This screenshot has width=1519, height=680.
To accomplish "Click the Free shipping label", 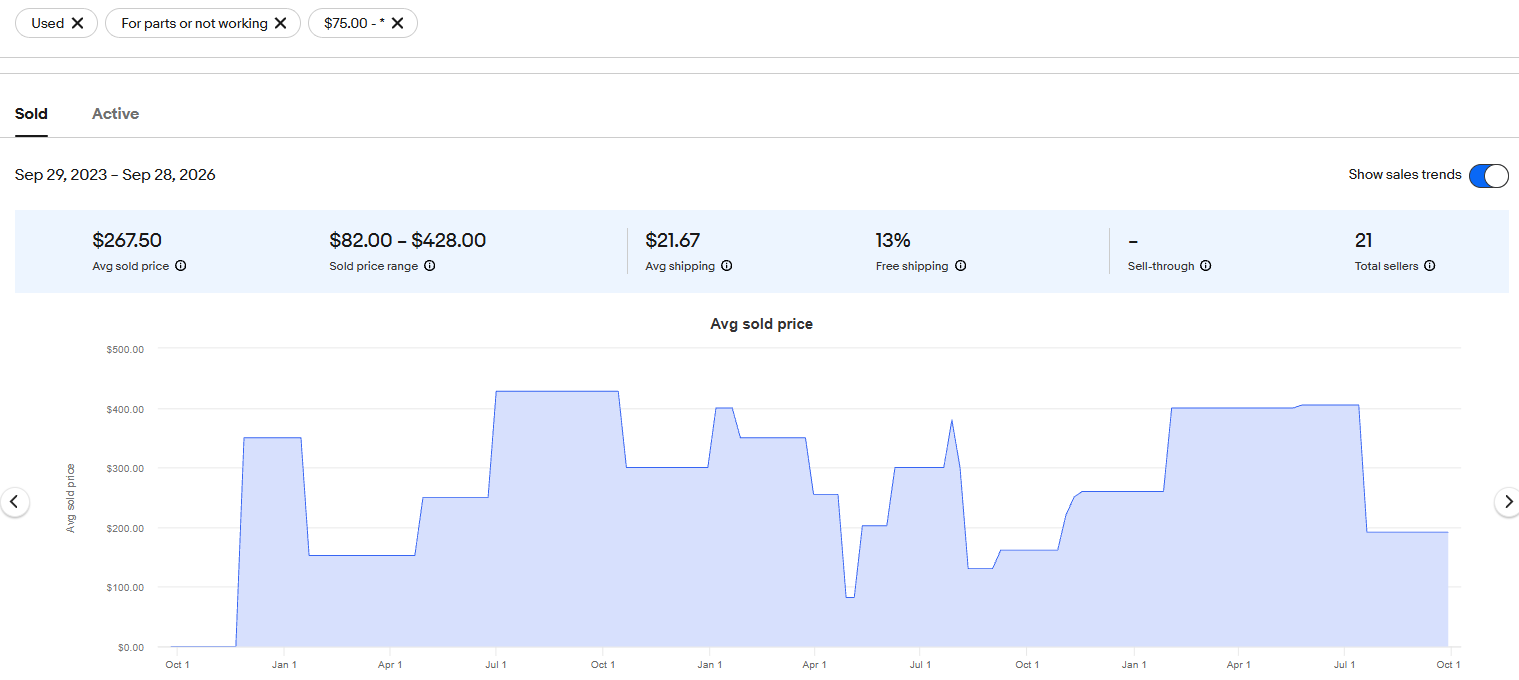I will [x=912, y=266].
